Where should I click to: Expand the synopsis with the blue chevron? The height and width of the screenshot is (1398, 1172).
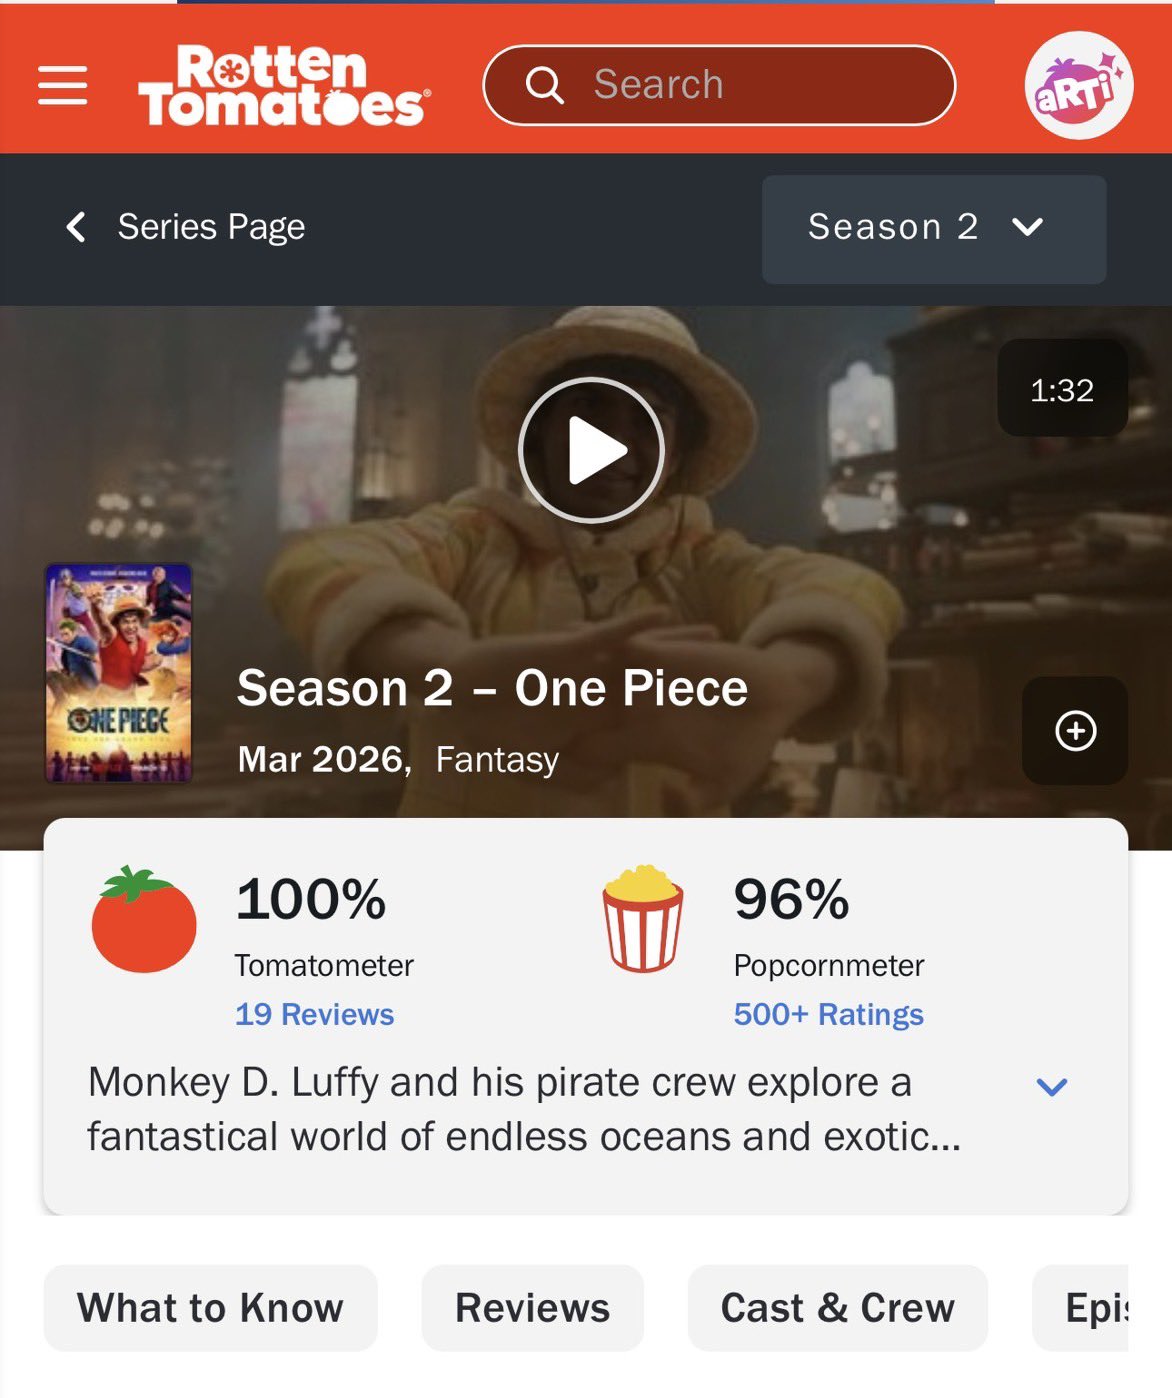tap(1052, 1086)
